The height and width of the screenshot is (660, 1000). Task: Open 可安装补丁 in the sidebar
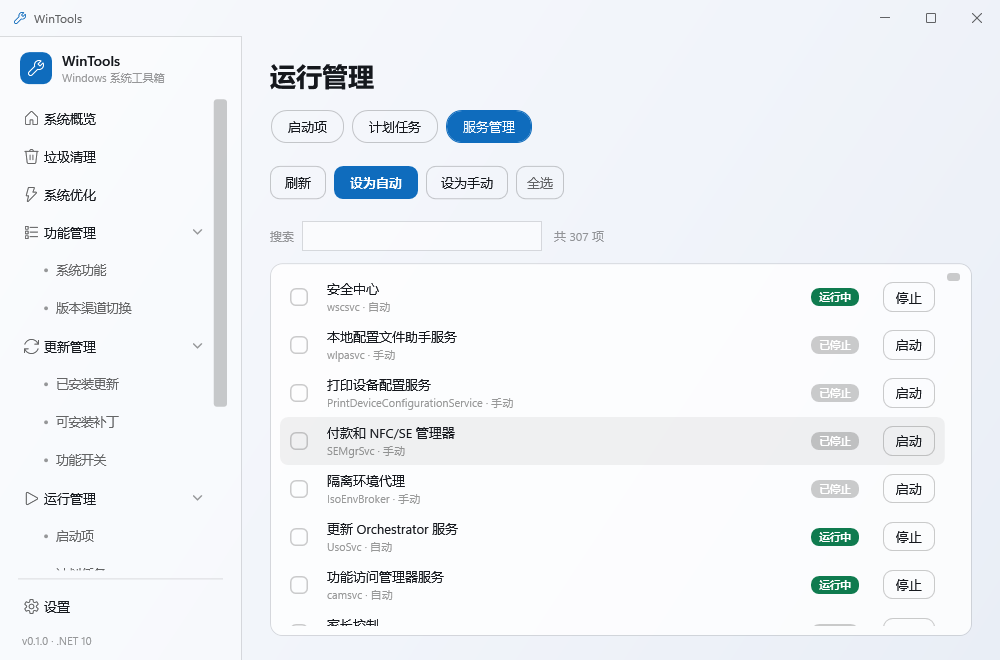click(x=87, y=422)
